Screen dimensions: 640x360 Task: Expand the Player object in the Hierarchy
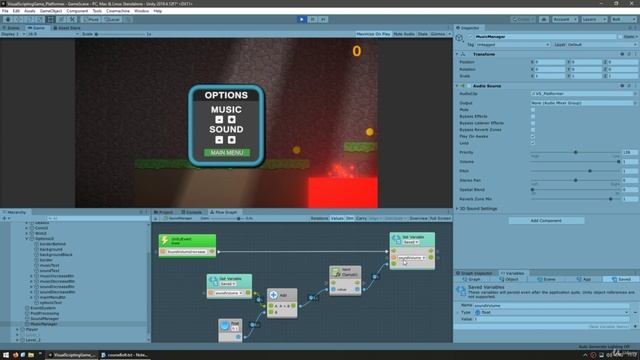(x=17, y=329)
